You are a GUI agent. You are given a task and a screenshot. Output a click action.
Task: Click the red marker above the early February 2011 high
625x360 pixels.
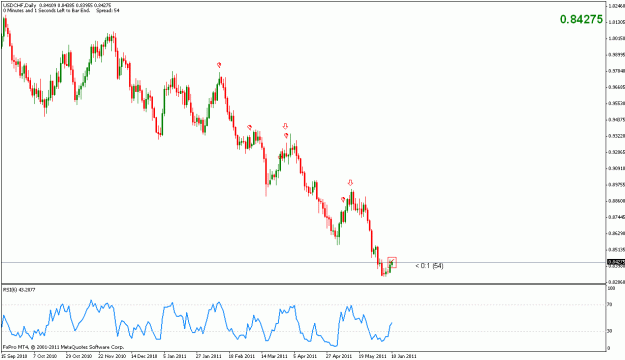[218, 65]
